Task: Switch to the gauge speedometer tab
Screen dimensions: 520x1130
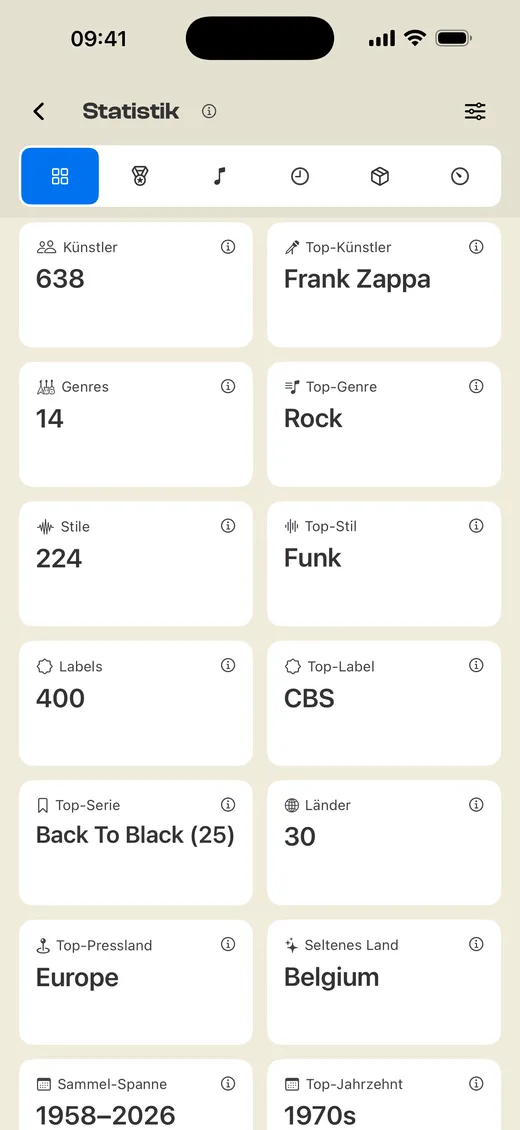Action: 460,177
